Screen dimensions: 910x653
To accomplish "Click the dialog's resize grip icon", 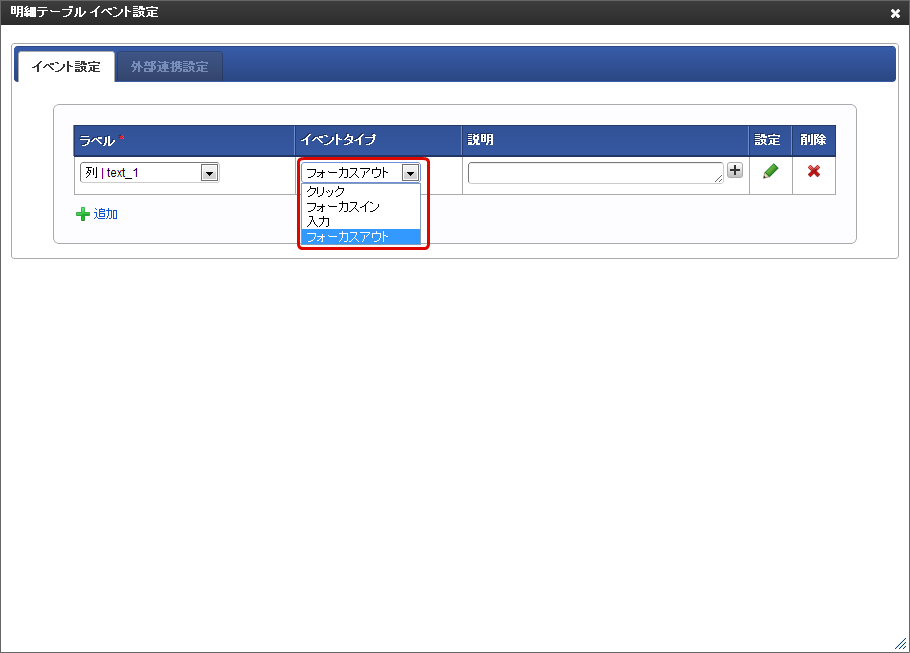I will (901, 643).
